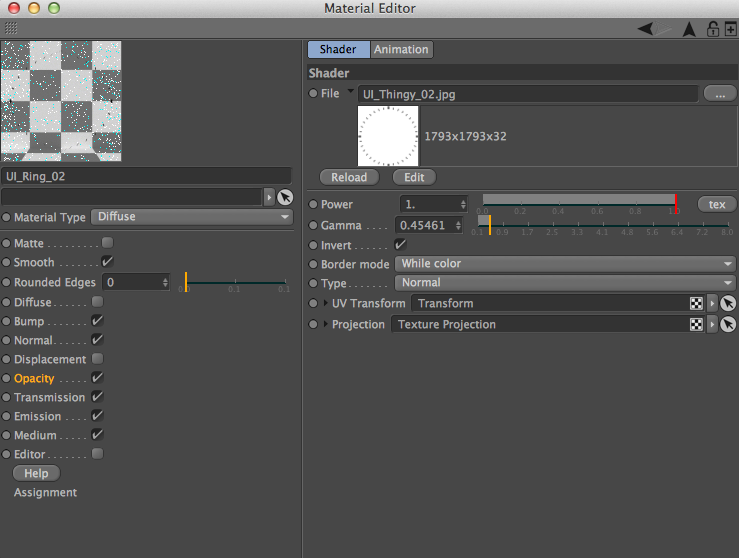Screen dimensions: 739x558
Task: Select the Bump channel label
Action: point(29,321)
